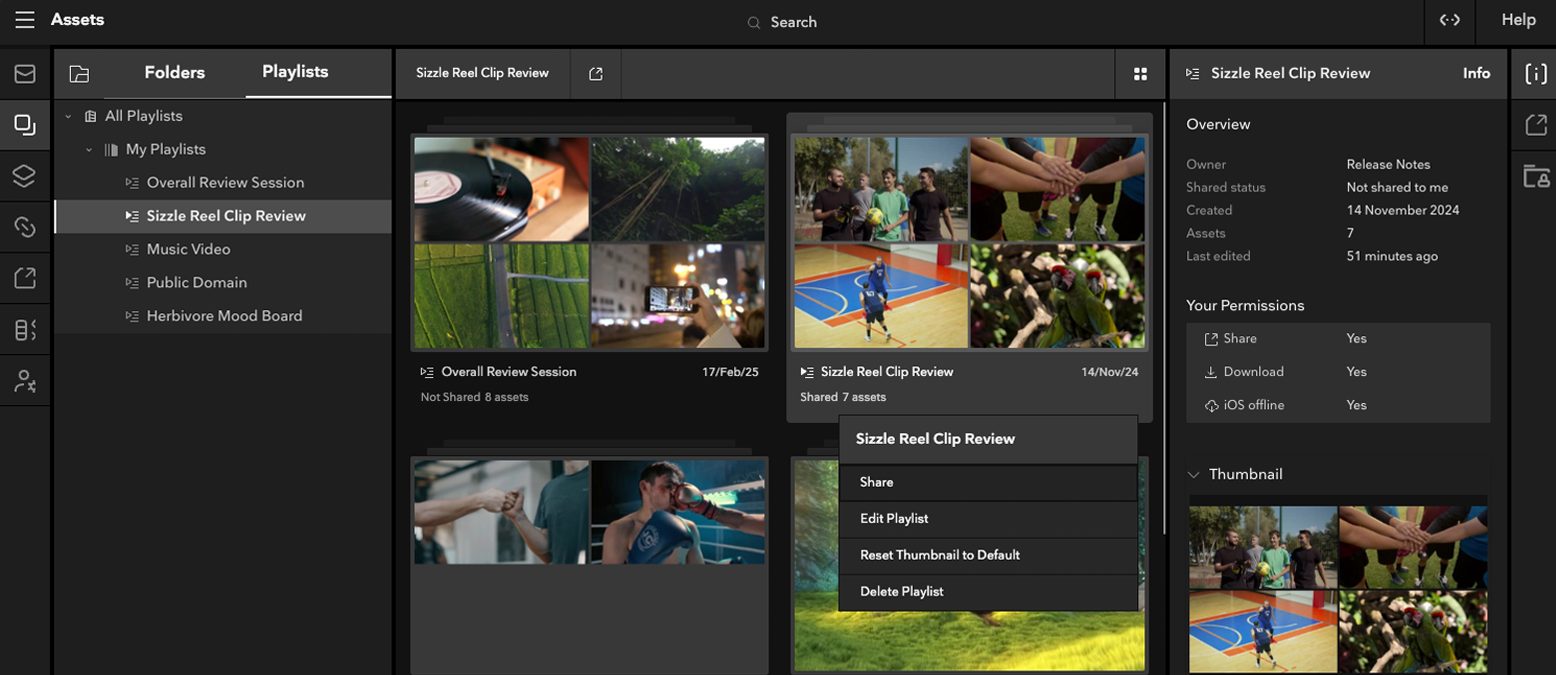Collapse the My Playlists tree node
The width and height of the screenshot is (1556, 675).
[89, 150]
